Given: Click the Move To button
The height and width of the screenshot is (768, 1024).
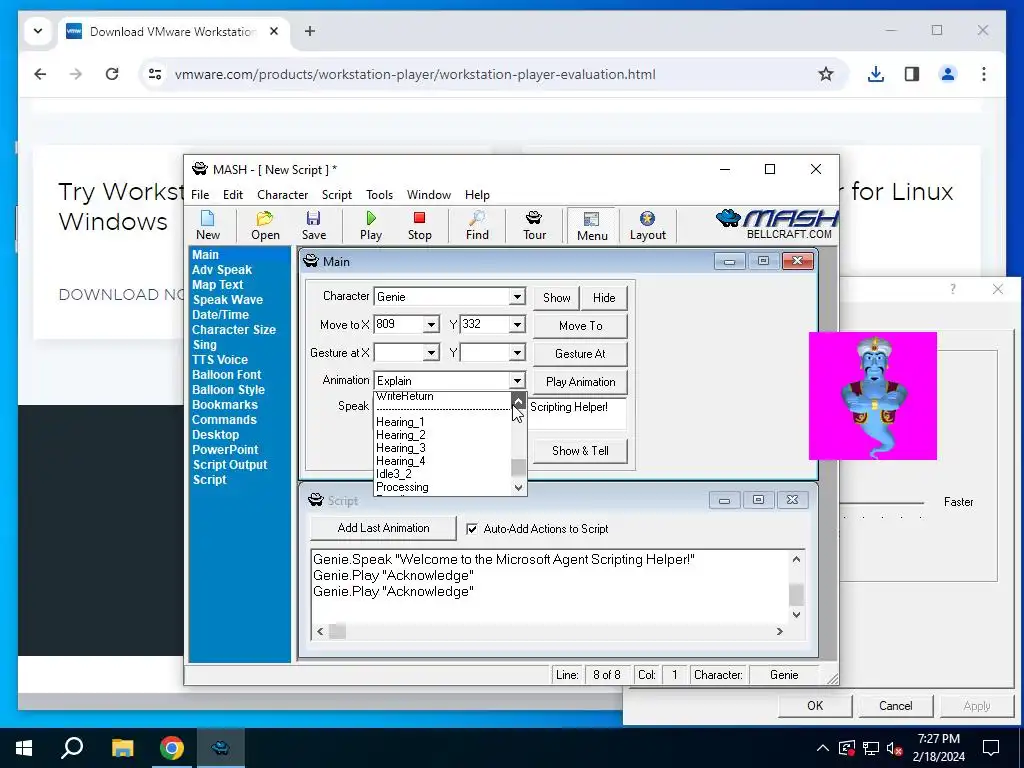Looking at the screenshot, I should pyautogui.click(x=581, y=326).
